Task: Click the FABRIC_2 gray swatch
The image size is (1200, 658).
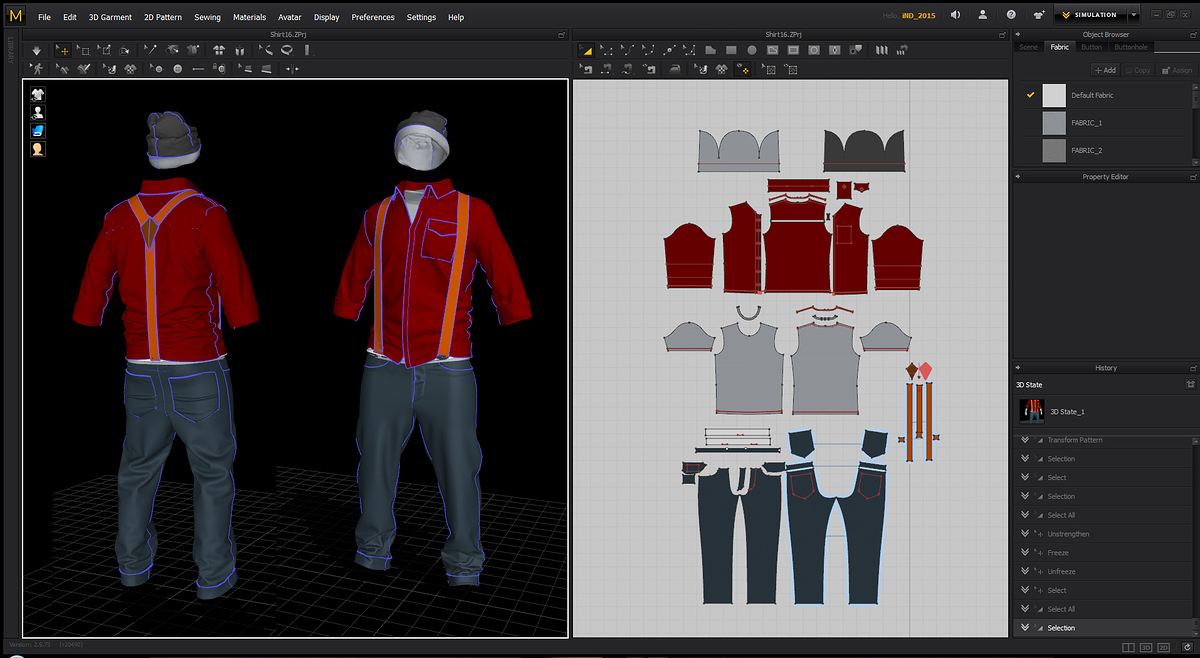Action: click(x=1054, y=150)
